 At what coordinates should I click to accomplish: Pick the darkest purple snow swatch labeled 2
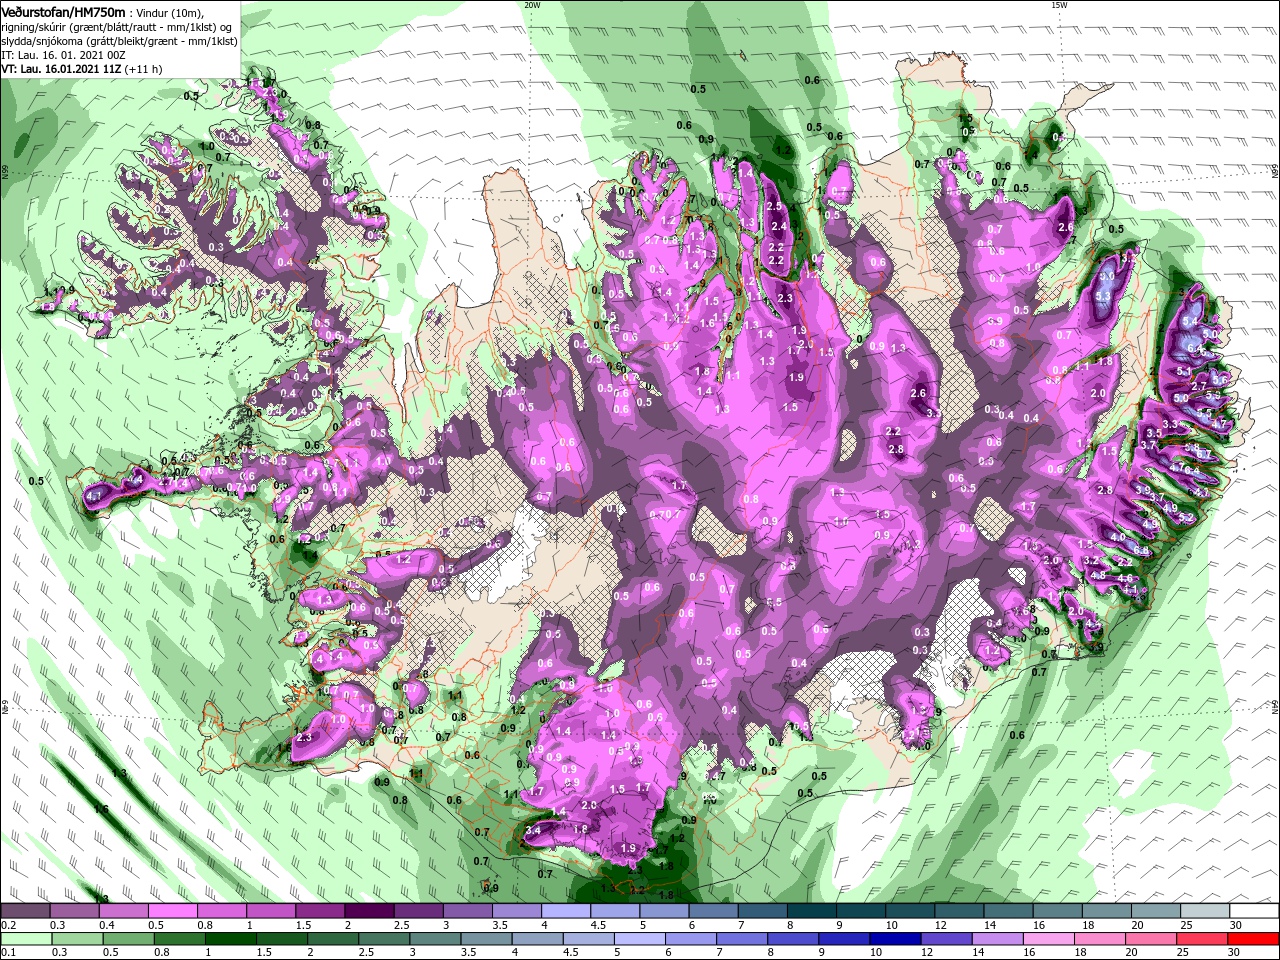(x=369, y=911)
